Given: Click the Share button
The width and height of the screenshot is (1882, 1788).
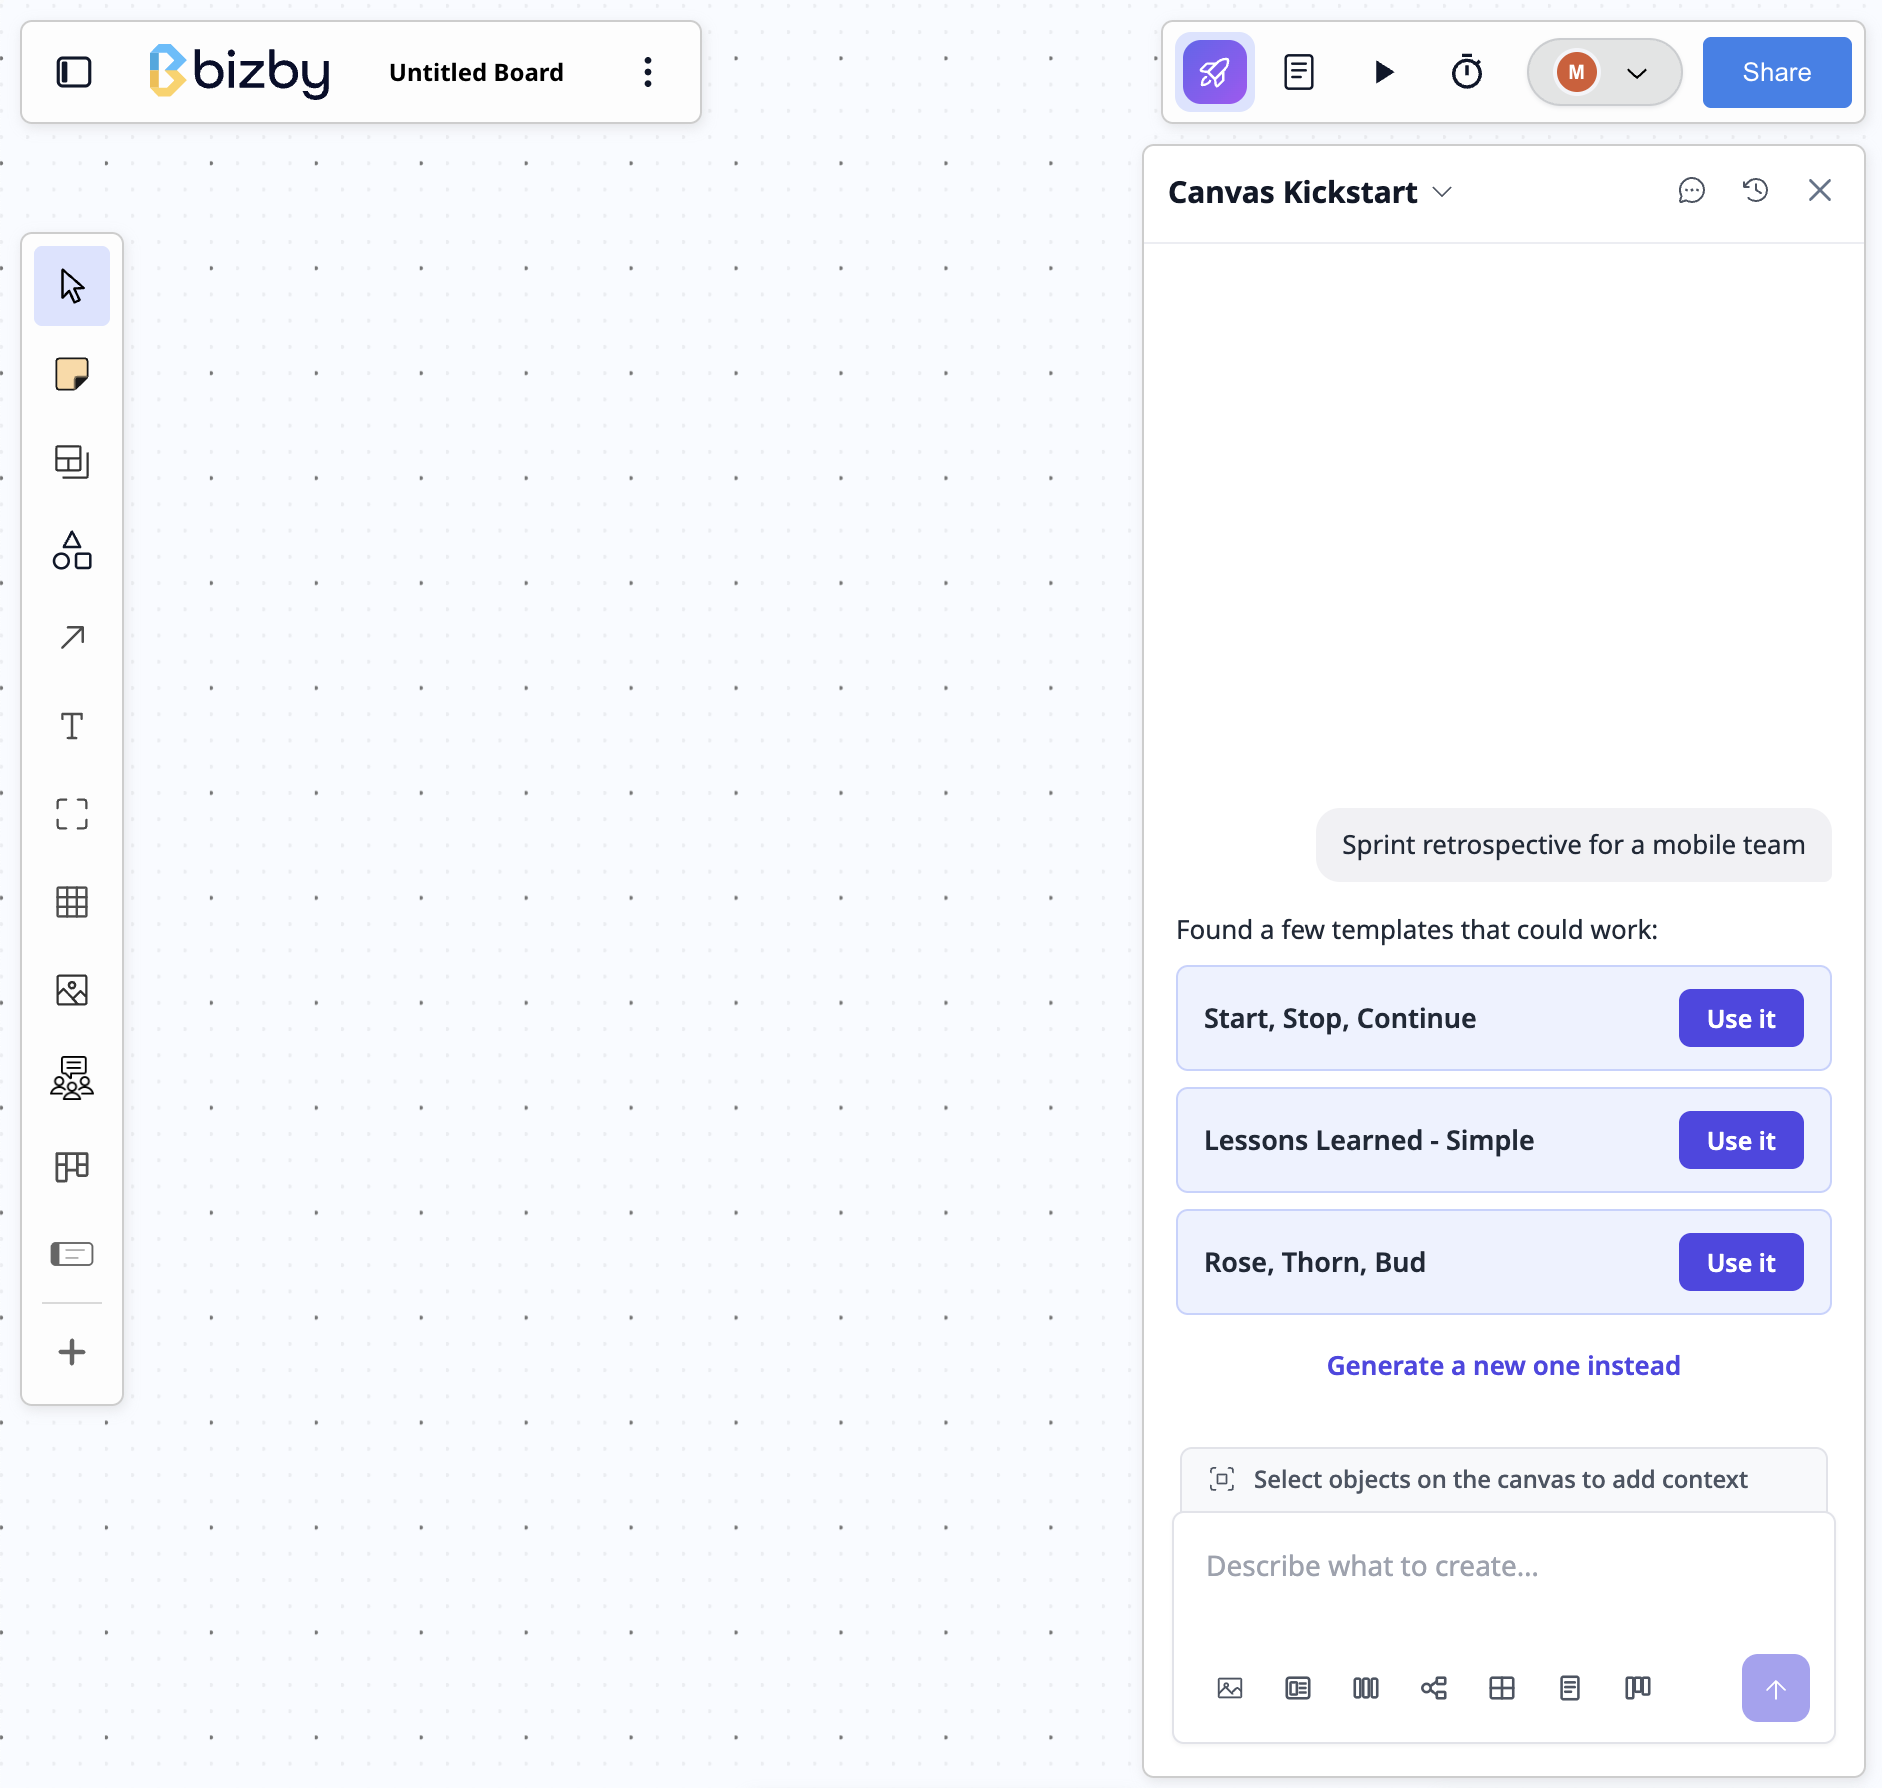Looking at the screenshot, I should pyautogui.click(x=1776, y=72).
